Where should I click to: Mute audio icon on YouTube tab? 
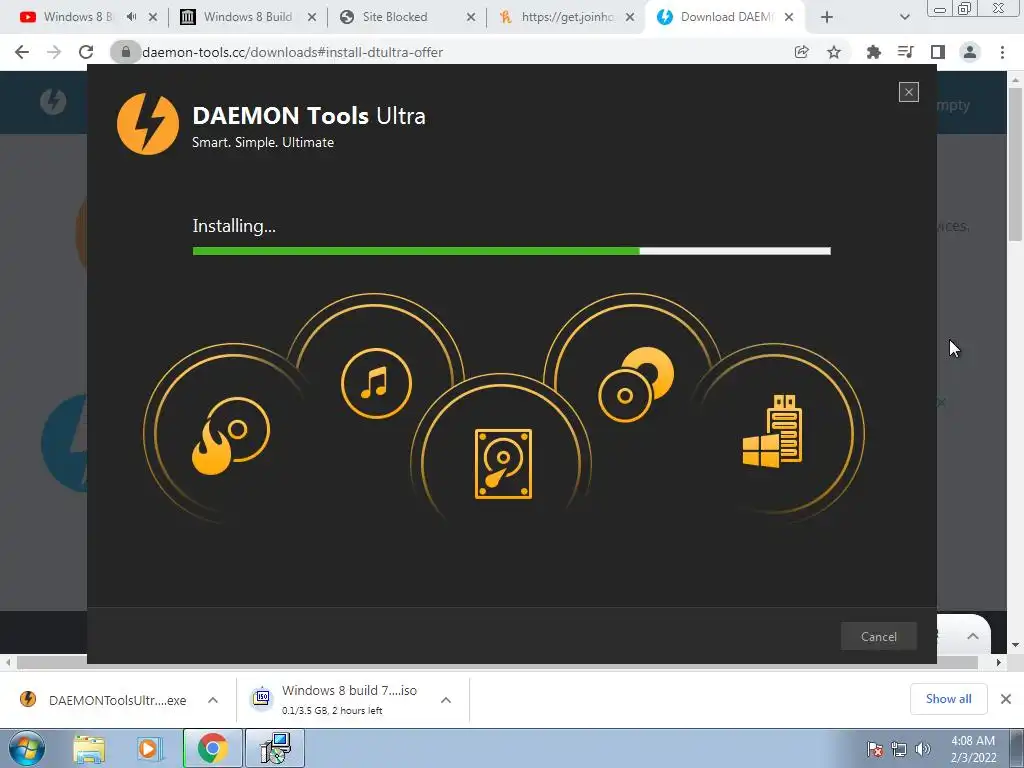click(x=131, y=17)
